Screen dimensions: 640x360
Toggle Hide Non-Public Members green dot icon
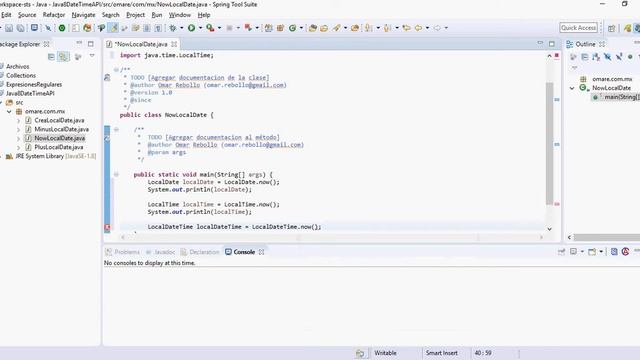tap(630, 57)
